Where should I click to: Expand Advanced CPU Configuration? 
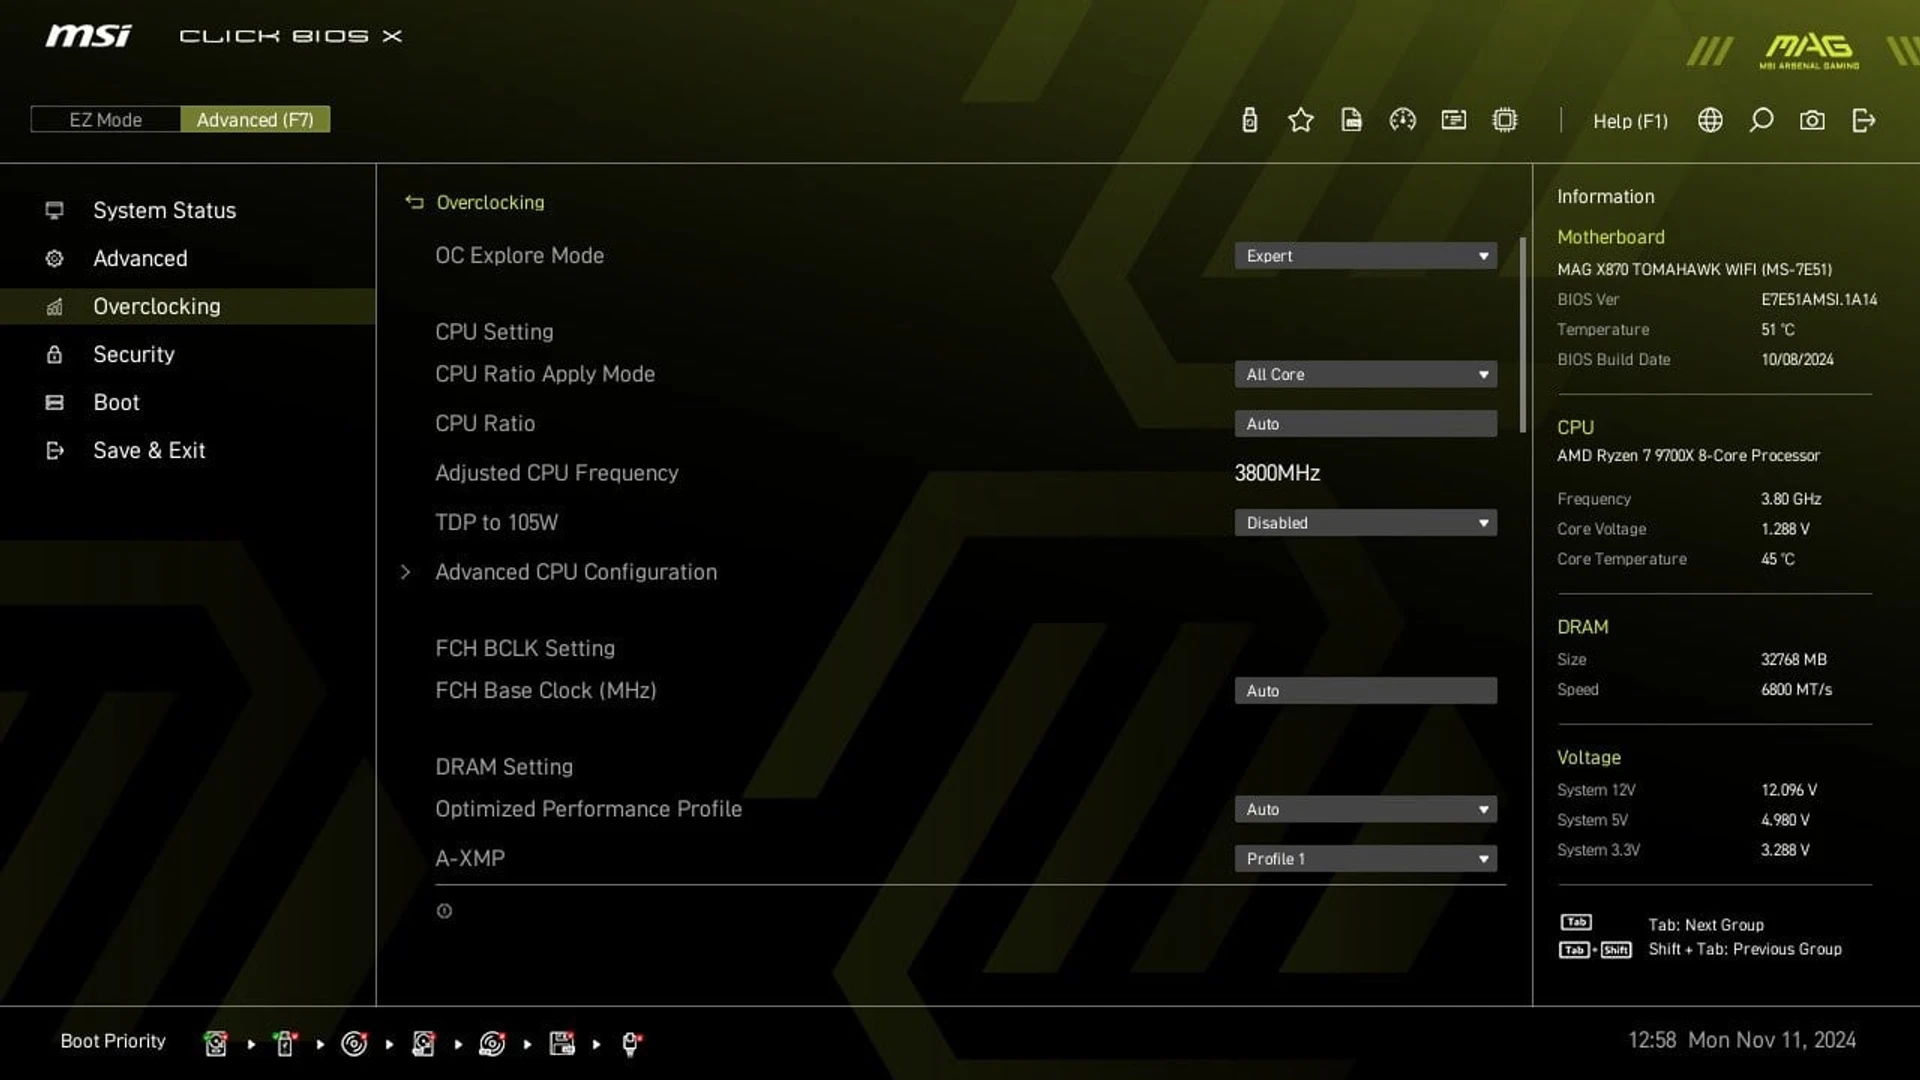coord(575,572)
